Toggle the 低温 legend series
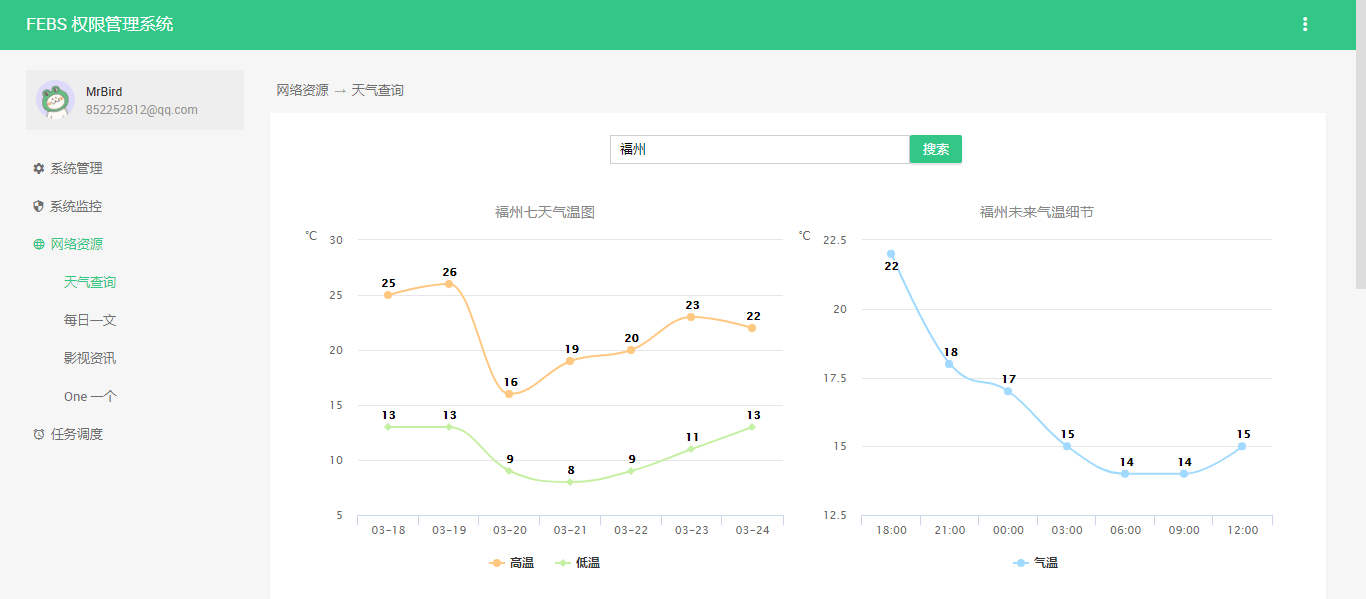 pyautogui.click(x=578, y=563)
